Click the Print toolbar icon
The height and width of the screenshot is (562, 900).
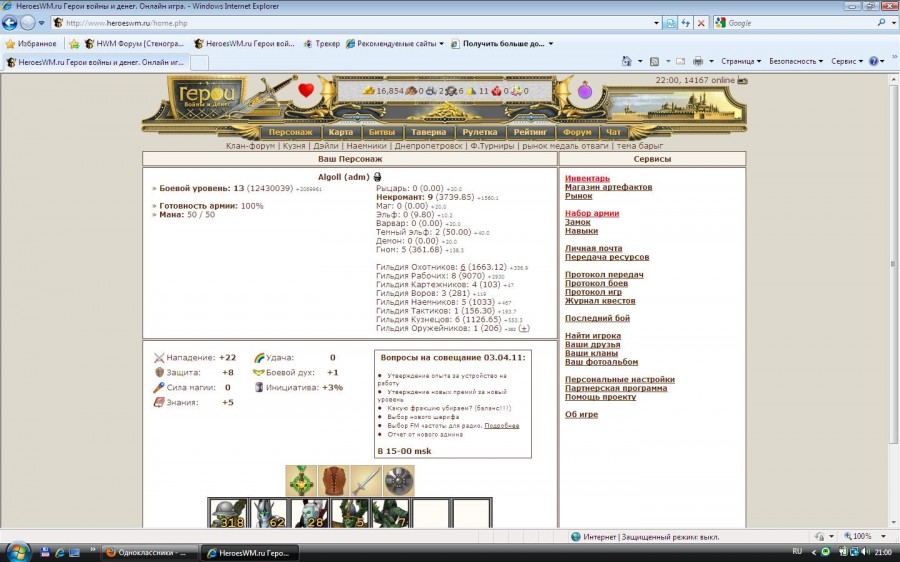pos(698,61)
